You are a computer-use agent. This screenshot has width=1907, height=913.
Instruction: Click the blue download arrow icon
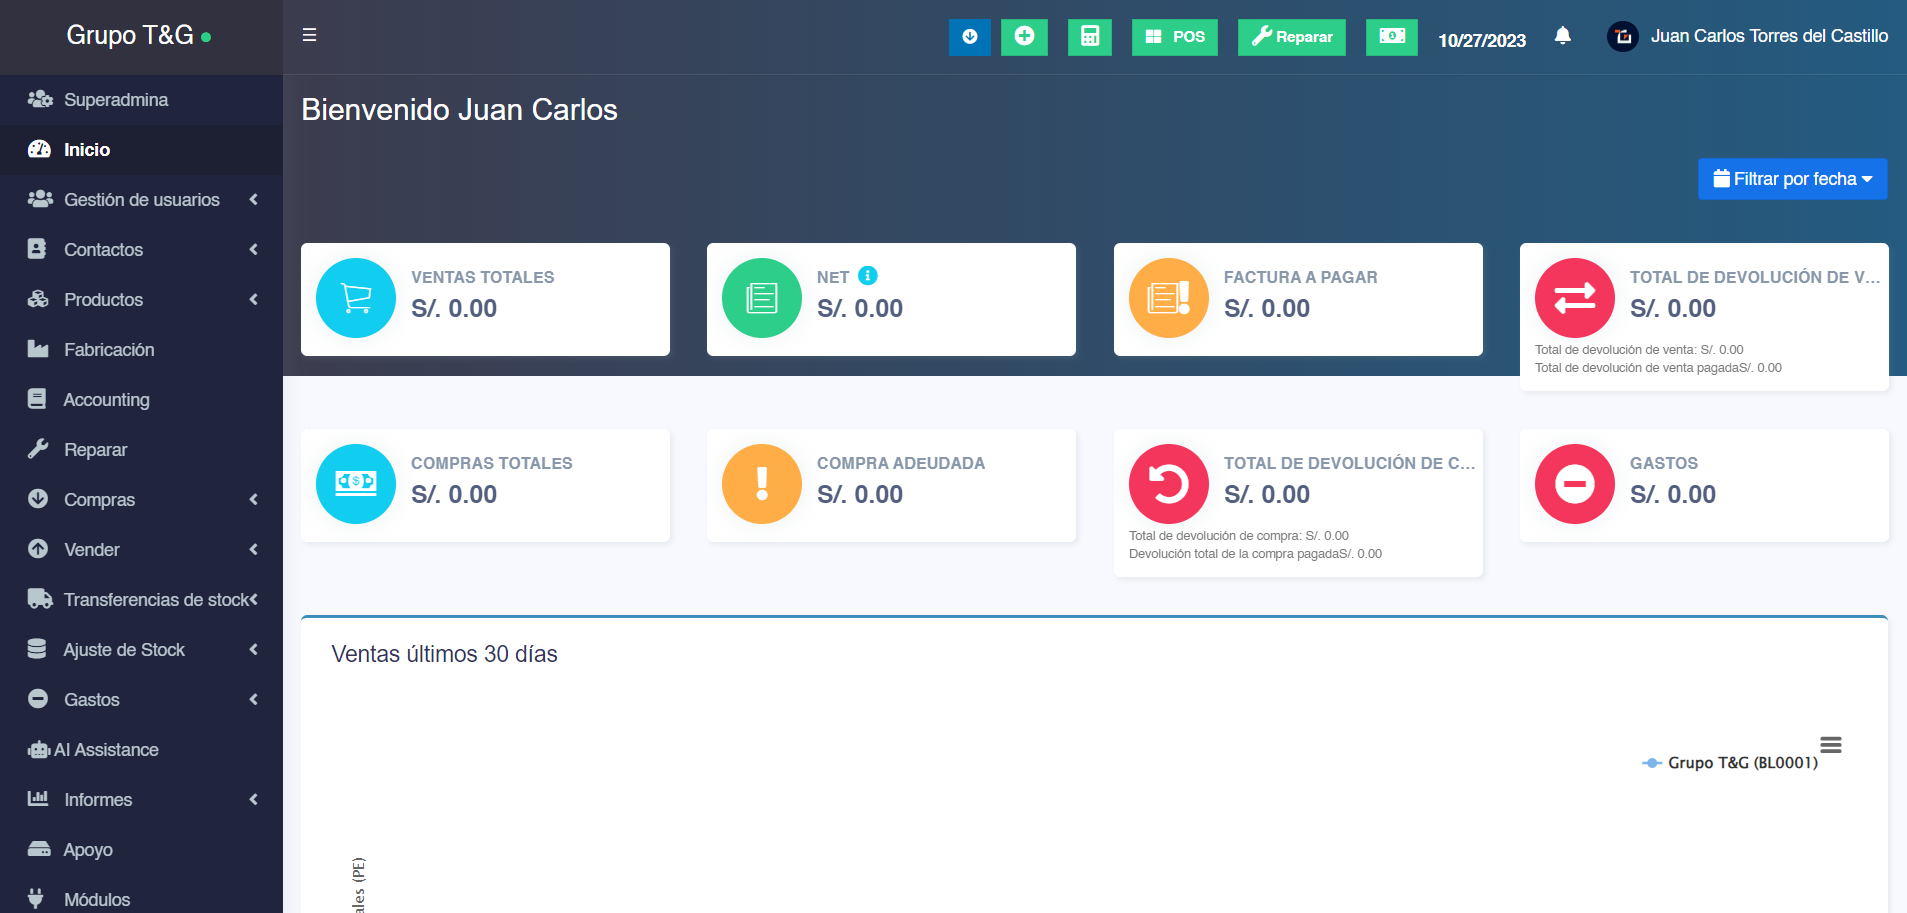[969, 37]
